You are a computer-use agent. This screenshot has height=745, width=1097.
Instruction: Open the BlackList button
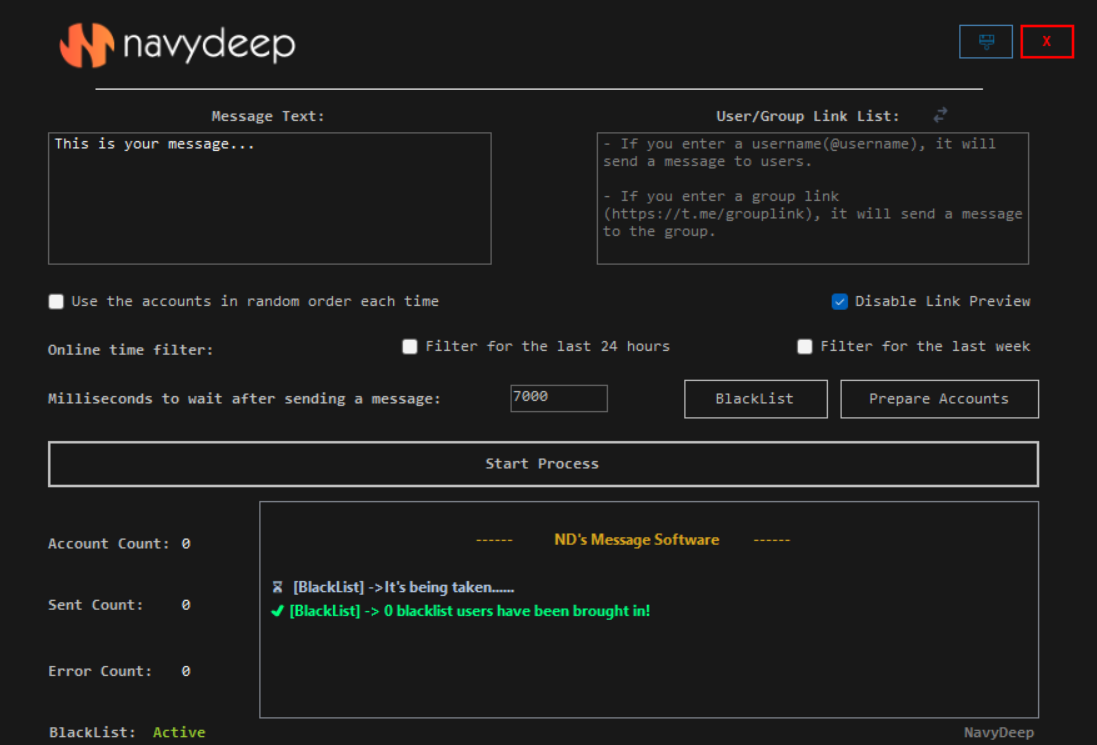point(756,399)
